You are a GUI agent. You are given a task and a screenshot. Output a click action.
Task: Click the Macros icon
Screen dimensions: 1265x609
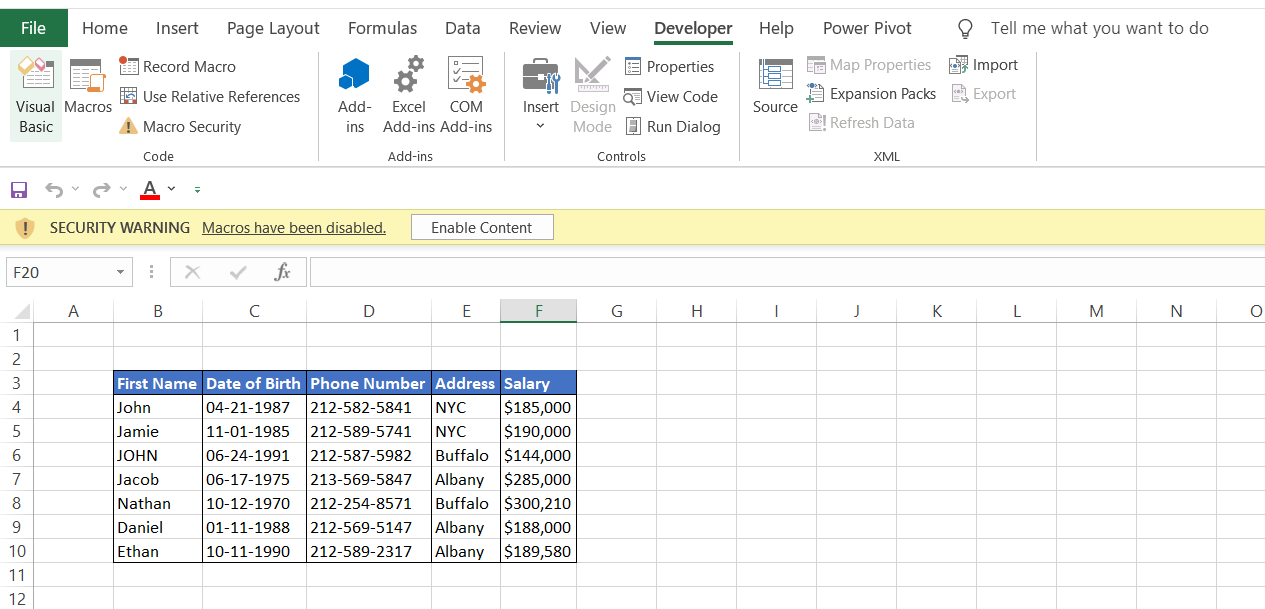pyautogui.click(x=88, y=88)
